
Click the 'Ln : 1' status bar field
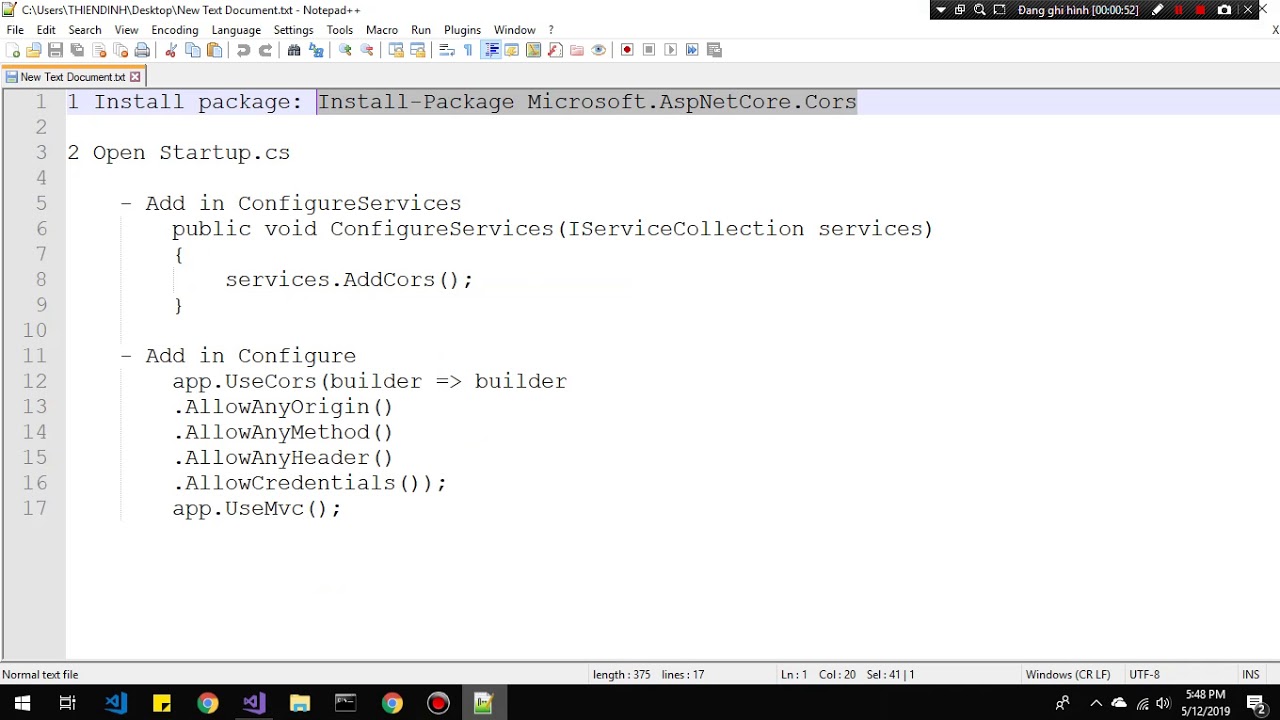pos(794,675)
